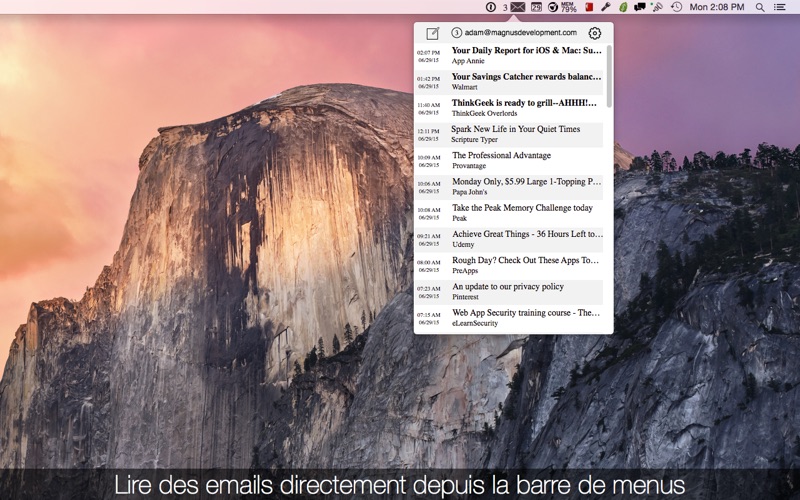The image size is (800, 500).
Task: Click the flashlight menu bar icon
Action: tap(606, 7)
